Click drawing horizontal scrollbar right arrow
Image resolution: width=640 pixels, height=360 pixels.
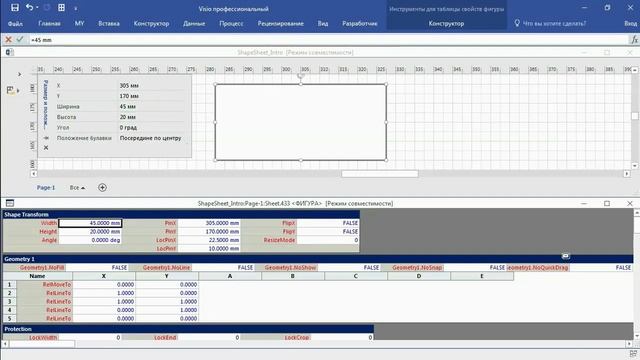tap(627, 174)
